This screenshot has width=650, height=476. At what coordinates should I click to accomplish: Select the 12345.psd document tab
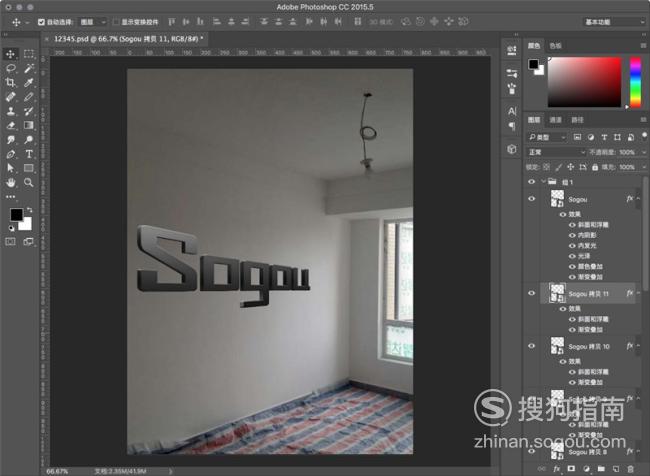click(126, 39)
